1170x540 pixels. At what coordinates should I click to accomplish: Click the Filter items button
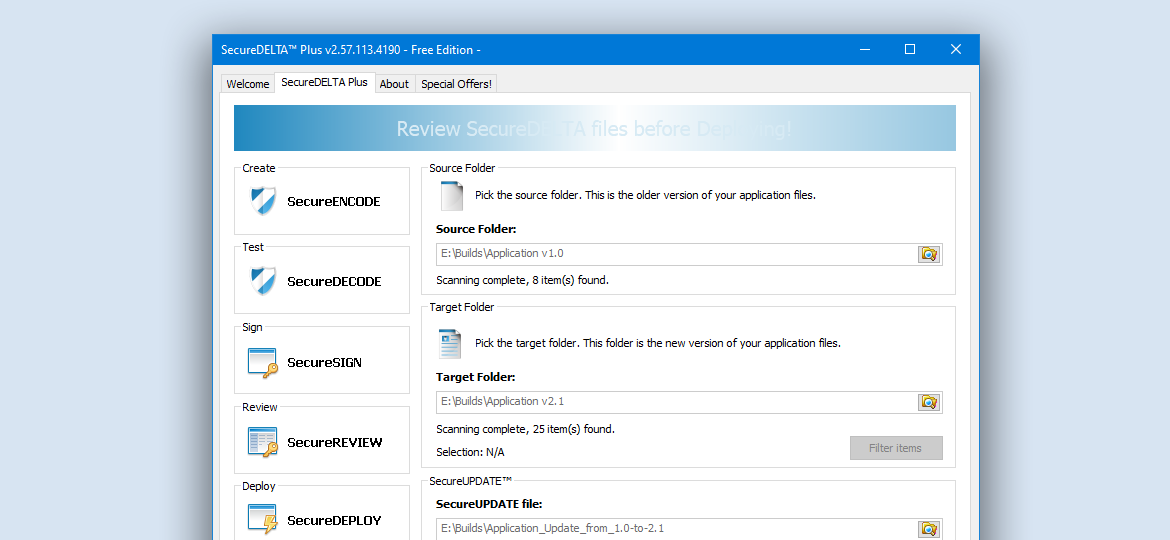point(895,448)
